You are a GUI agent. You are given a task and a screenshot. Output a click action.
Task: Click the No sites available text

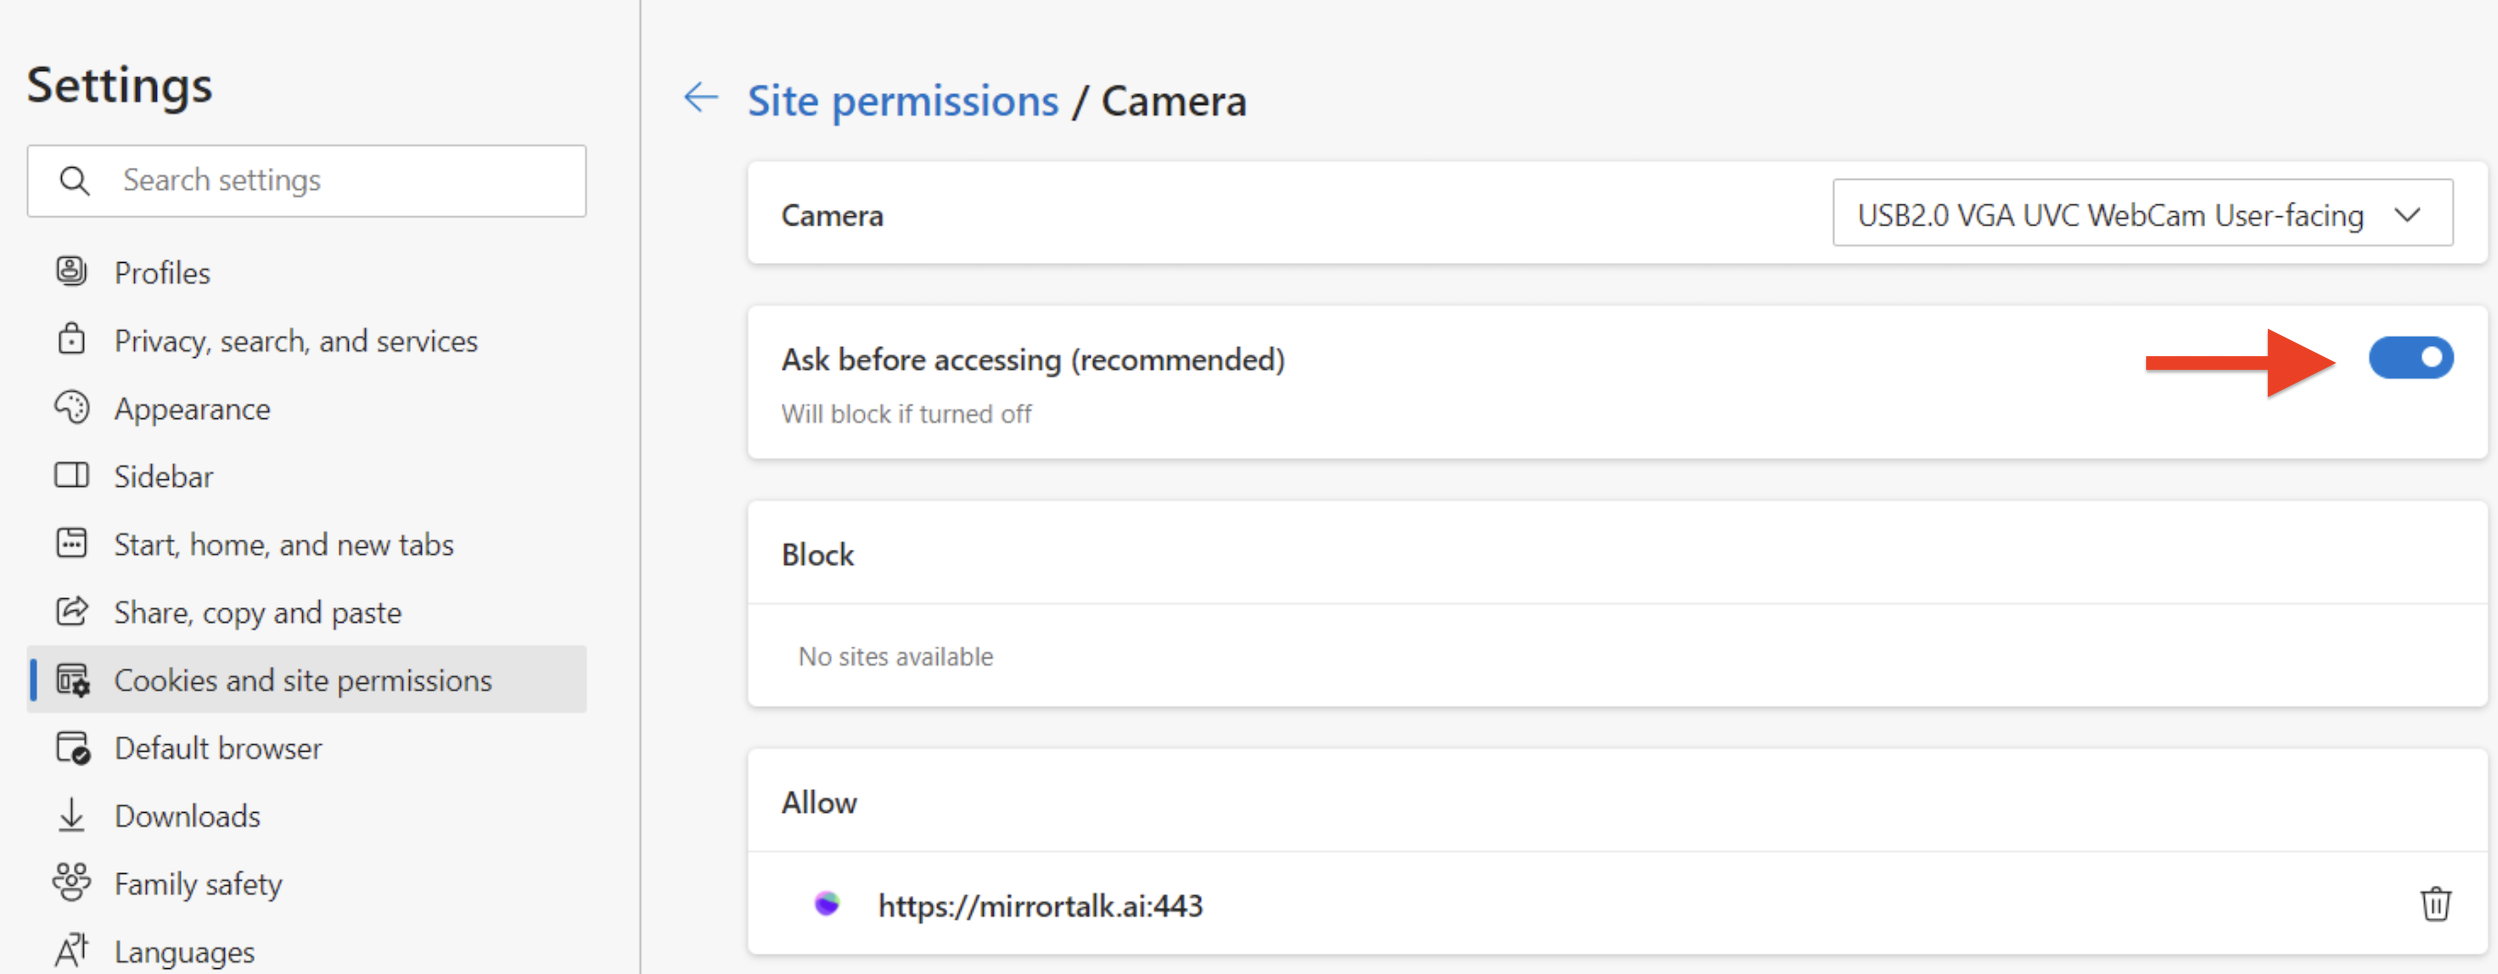895,657
